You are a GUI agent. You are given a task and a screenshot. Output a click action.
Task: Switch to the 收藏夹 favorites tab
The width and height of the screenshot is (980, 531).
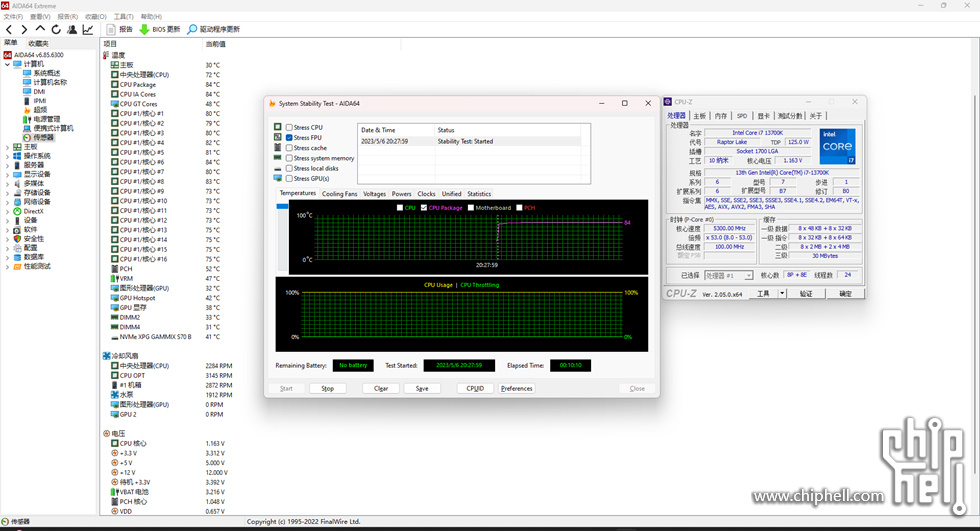click(38, 43)
